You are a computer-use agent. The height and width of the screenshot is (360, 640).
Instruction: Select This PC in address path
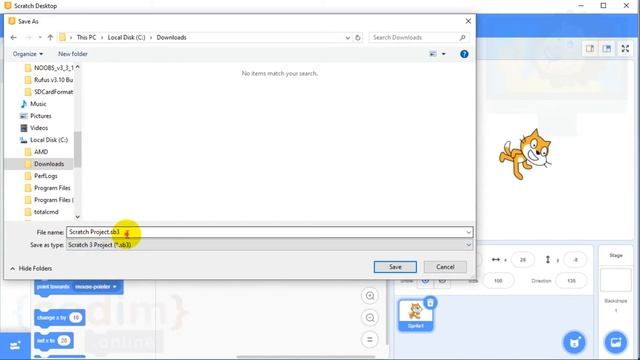click(87, 38)
